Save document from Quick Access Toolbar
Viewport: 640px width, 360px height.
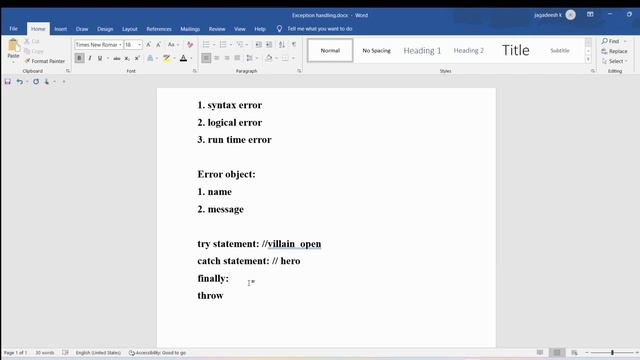(x=8, y=82)
